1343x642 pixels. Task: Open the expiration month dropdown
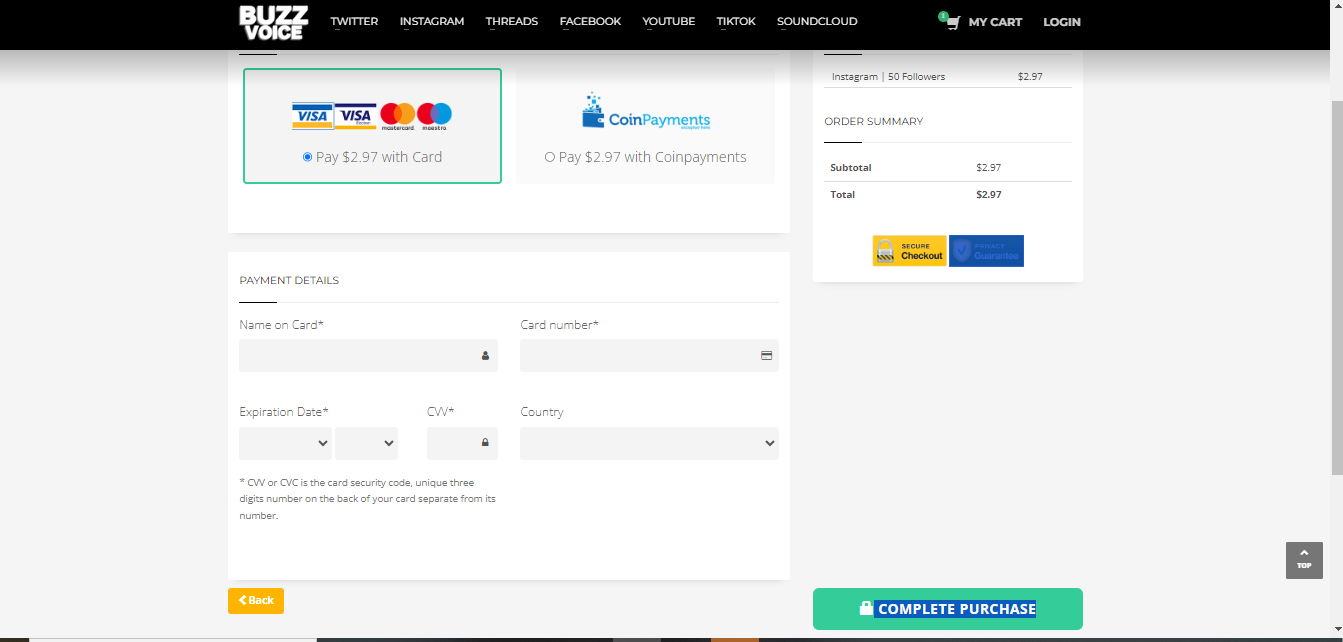point(285,443)
